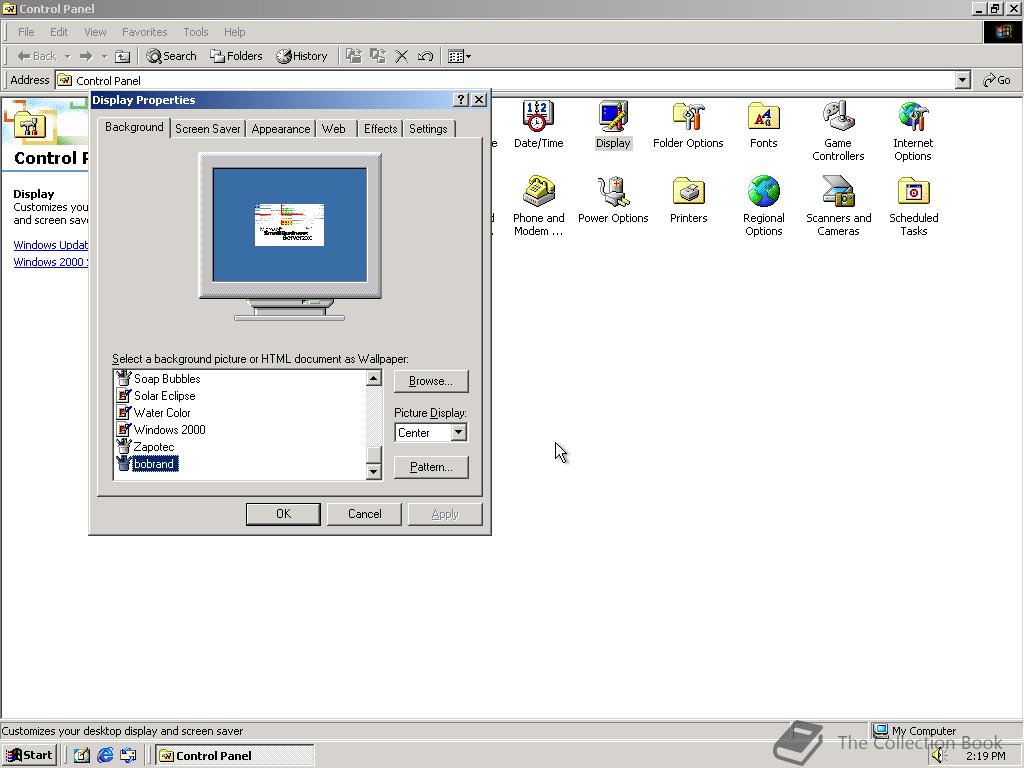The width and height of the screenshot is (1024, 768).
Task: Click wallpaper list scroll down arrow
Action: 374,471
